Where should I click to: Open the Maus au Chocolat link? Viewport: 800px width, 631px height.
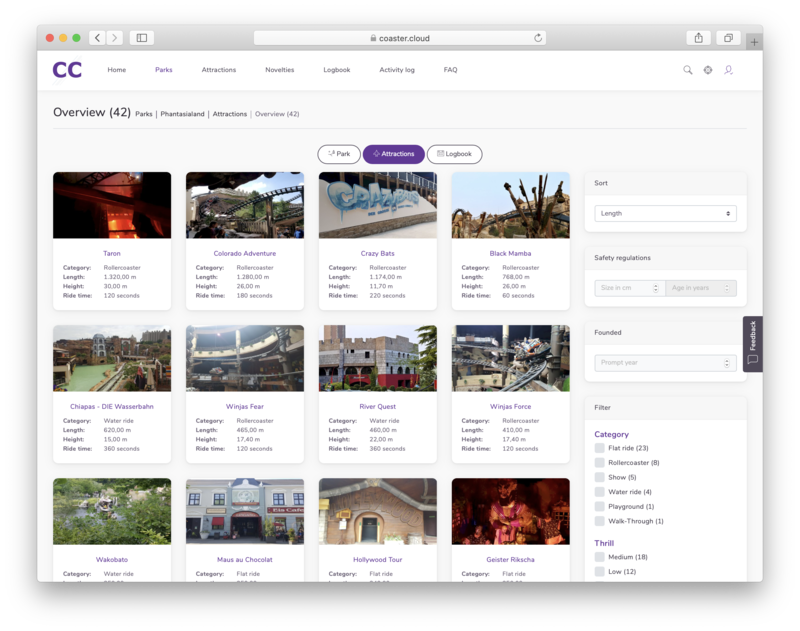[x=245, y=560]
